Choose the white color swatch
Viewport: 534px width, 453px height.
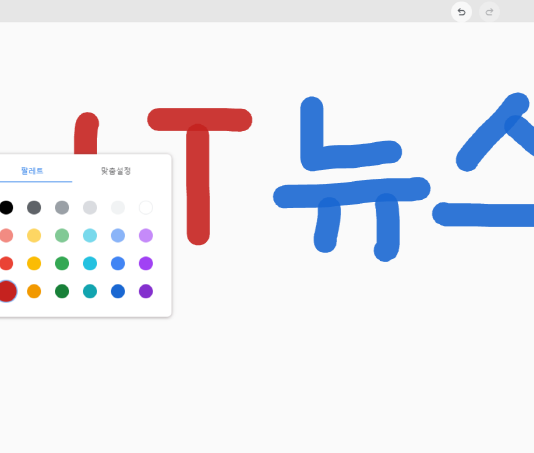click(146, 207)
